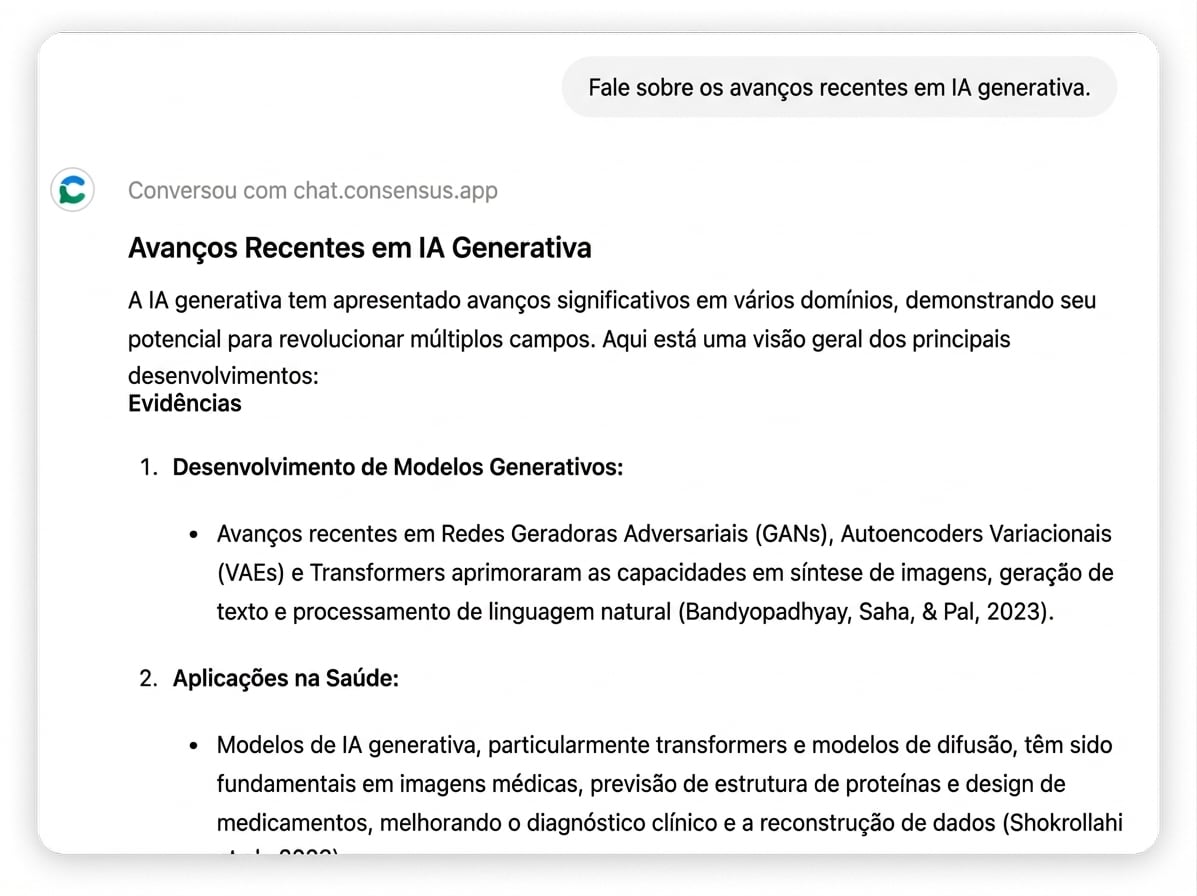The width and height of the screenshot is (1197, 896).
Task: Select the heading "Avanços Recentes em IA Generativa"
Action: tap(359, 248)
